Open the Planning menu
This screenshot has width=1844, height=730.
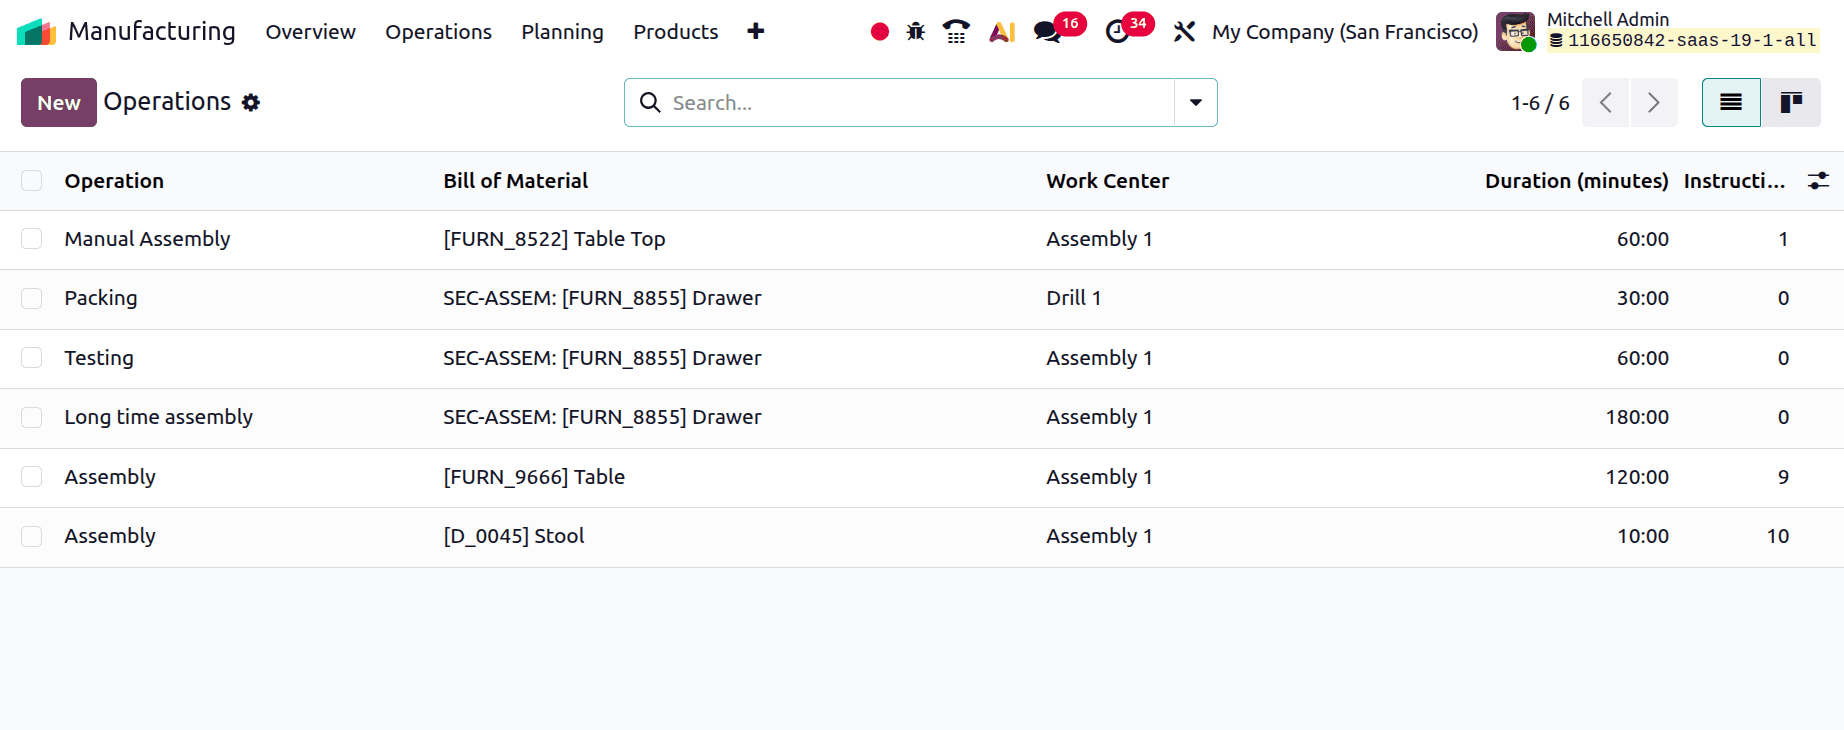click(x=562, y=32)
